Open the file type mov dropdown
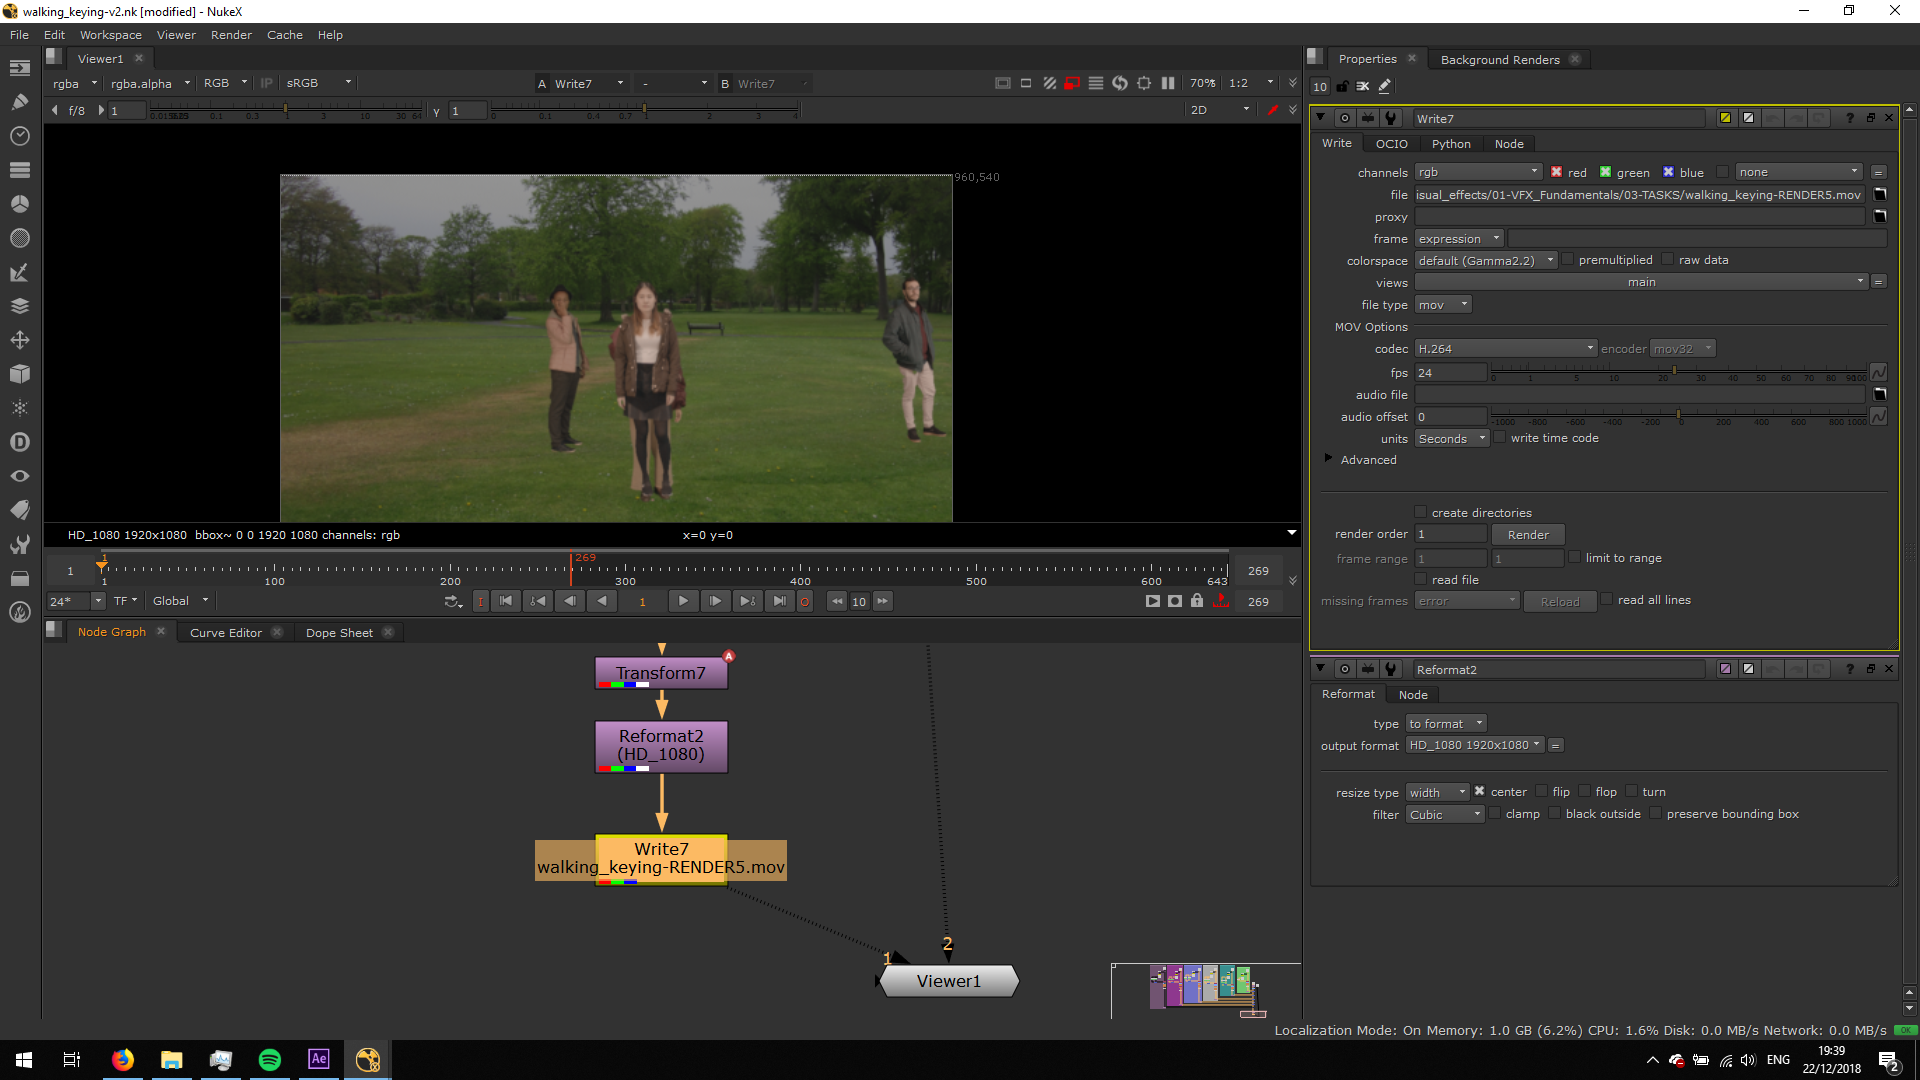 [x=1442, y=305]
